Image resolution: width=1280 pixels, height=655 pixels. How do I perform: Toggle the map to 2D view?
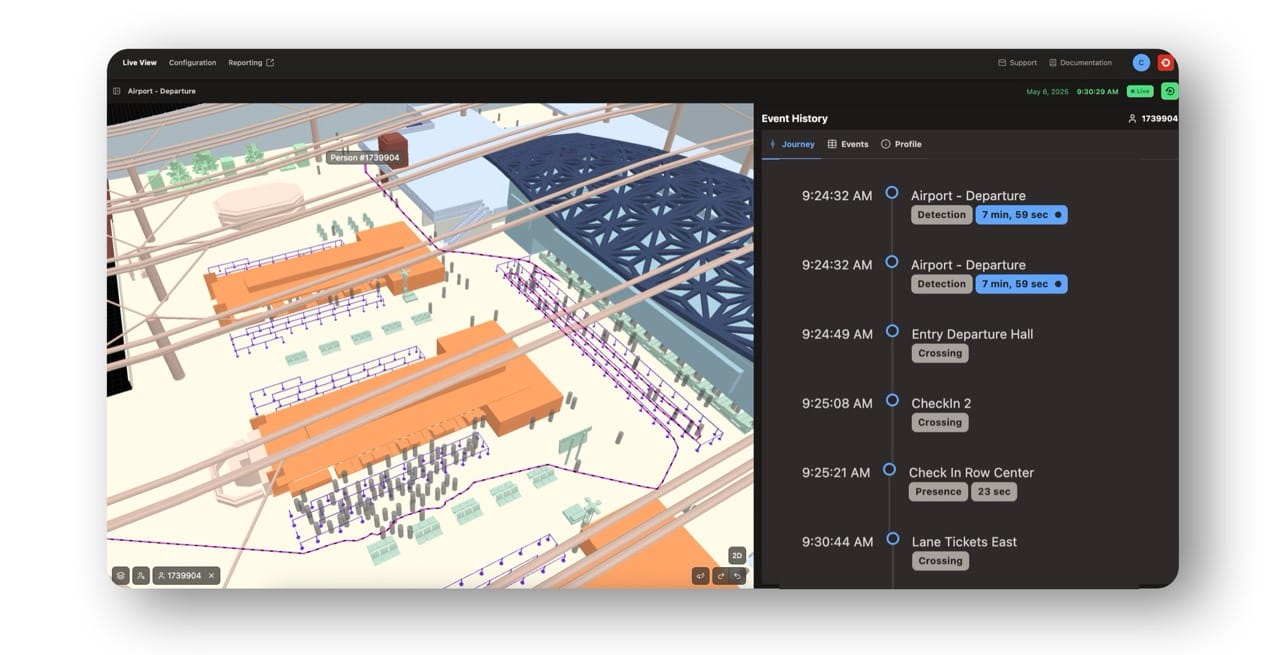coord(738,554)
